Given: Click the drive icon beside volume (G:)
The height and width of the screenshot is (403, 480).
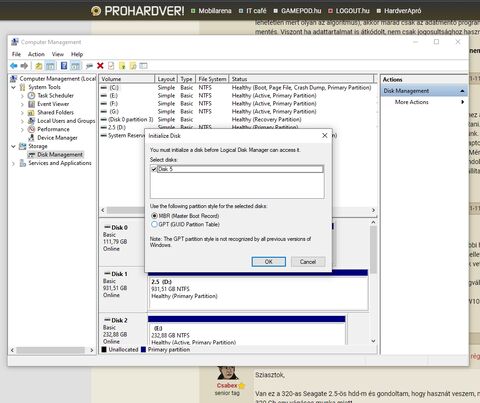Looking at the screenshot, I should (x=104, y=112).
